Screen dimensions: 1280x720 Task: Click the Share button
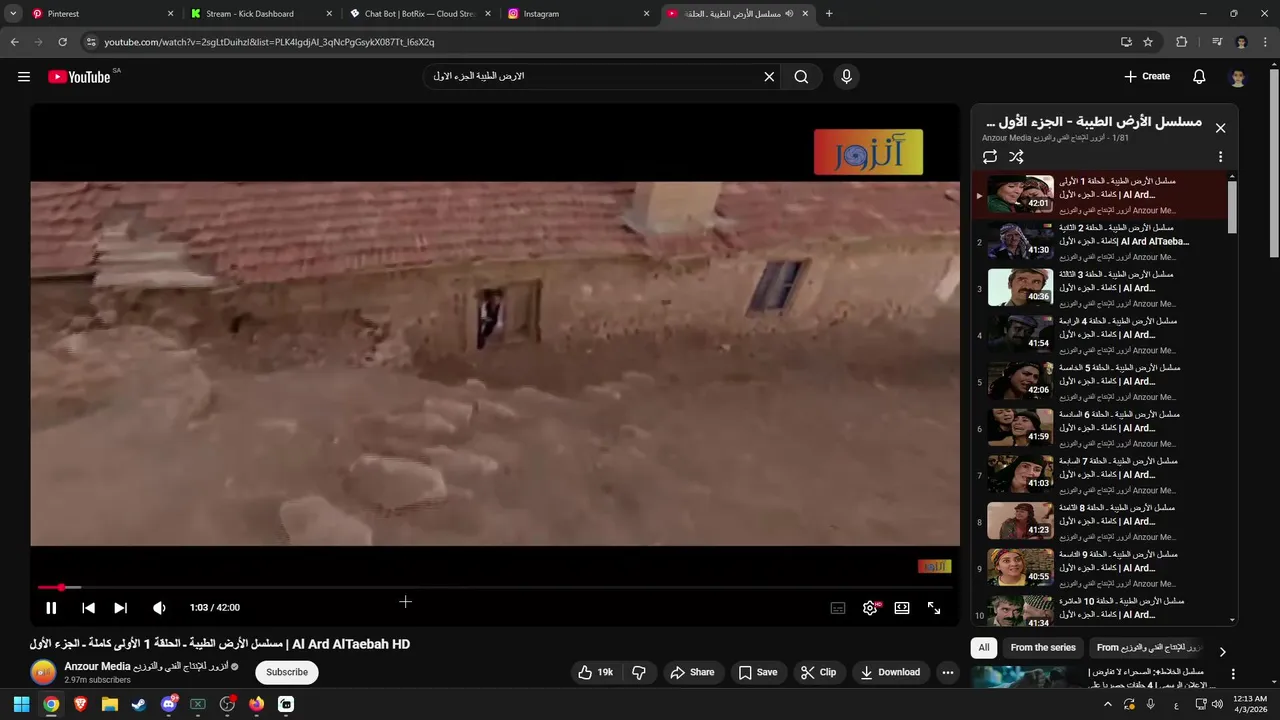click(693, 672)
